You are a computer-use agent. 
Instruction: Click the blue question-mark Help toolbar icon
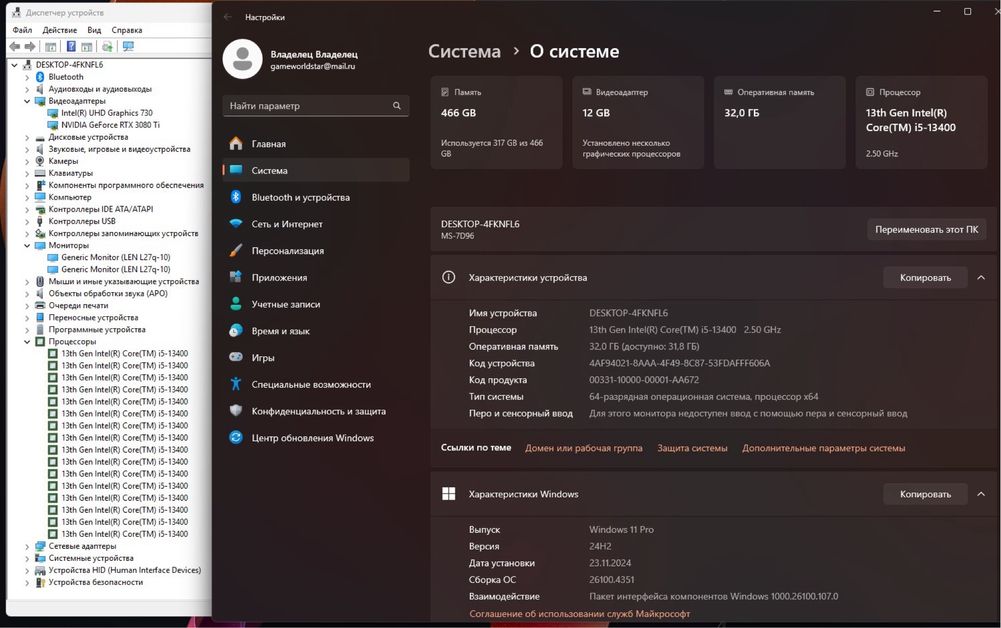coord(71,47)
